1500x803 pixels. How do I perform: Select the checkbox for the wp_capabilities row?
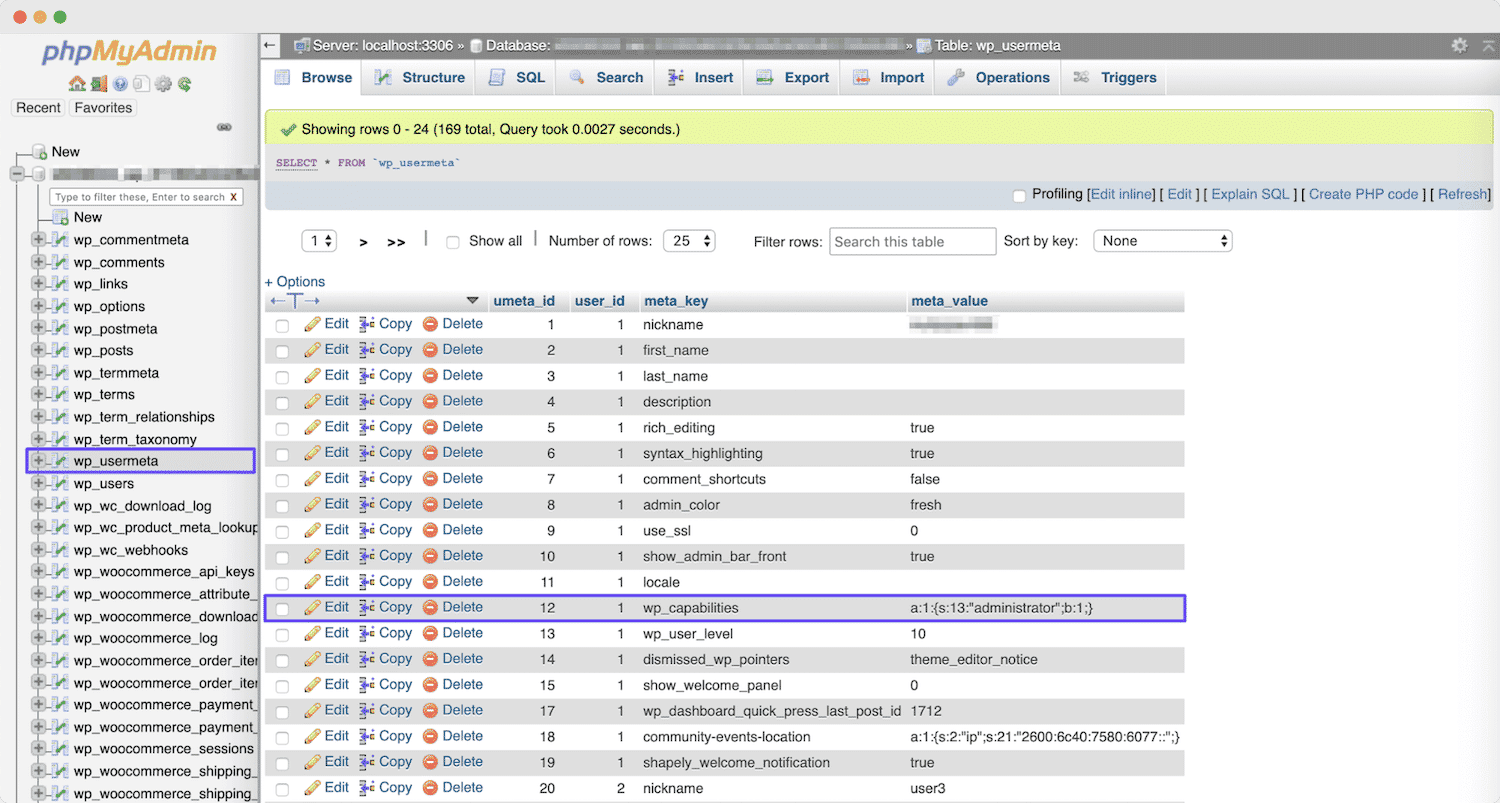282,609
